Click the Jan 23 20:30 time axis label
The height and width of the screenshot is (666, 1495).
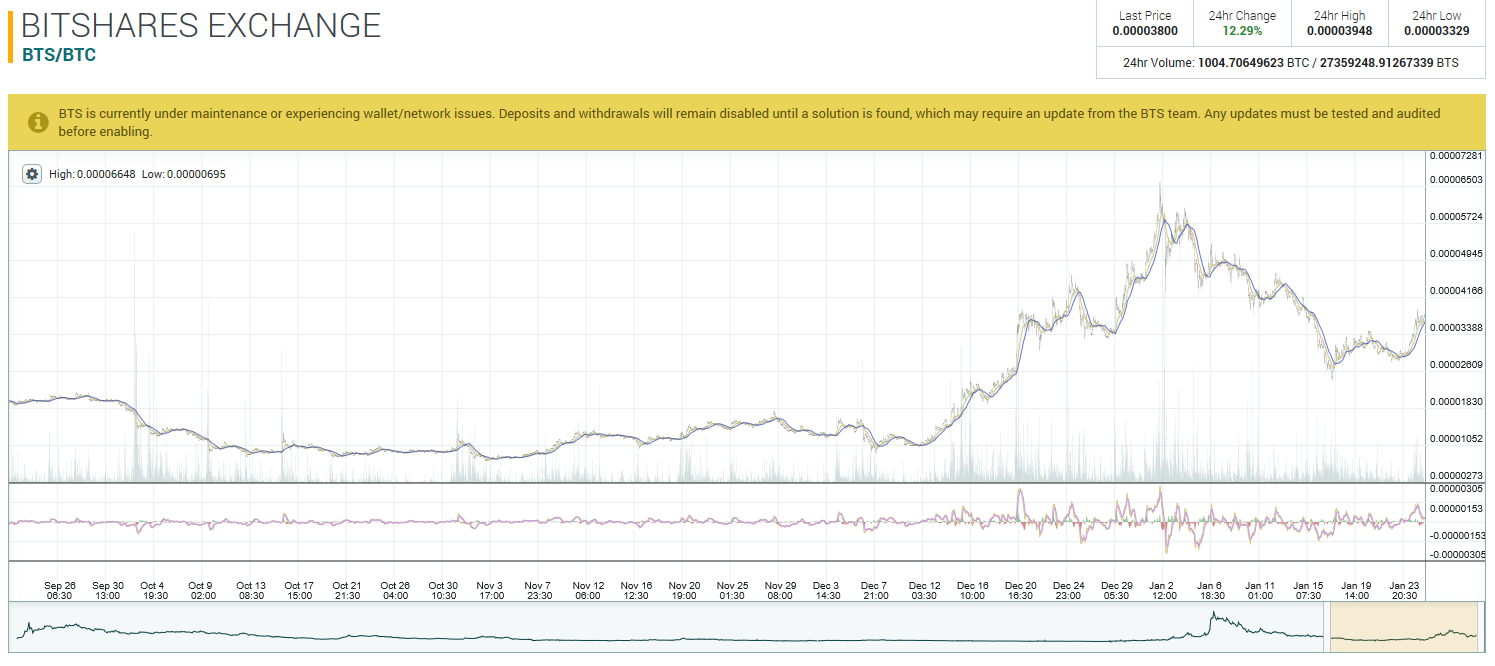tap(1404, 590)
